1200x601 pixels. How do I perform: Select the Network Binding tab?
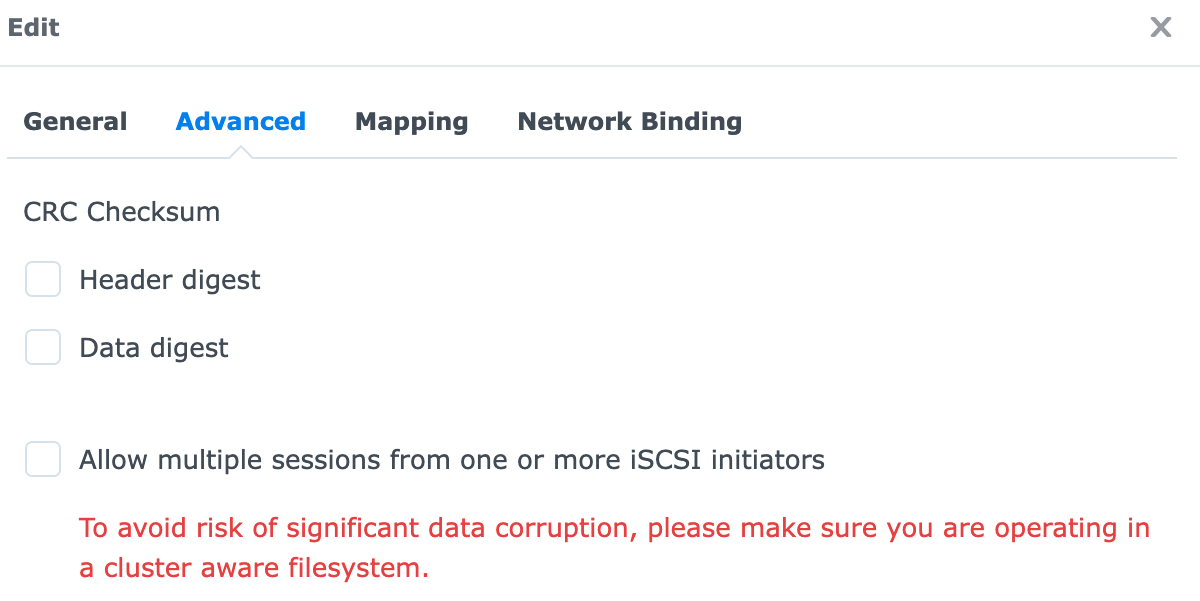(x=629, y=121)
